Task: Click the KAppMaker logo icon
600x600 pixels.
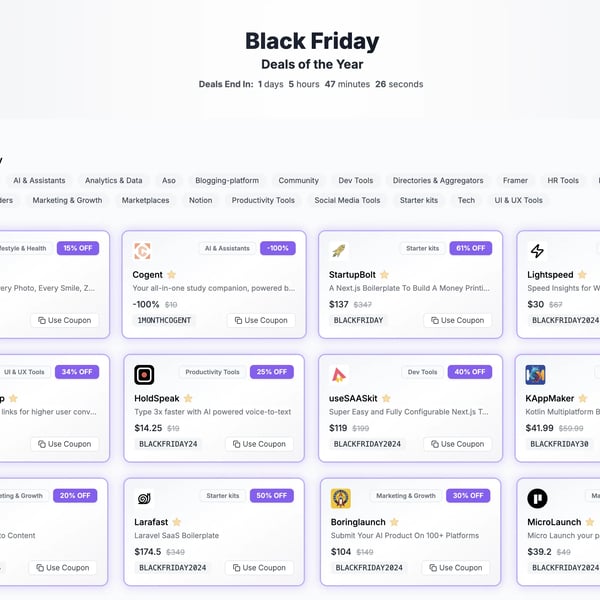Action: click(x=535, y=375)
